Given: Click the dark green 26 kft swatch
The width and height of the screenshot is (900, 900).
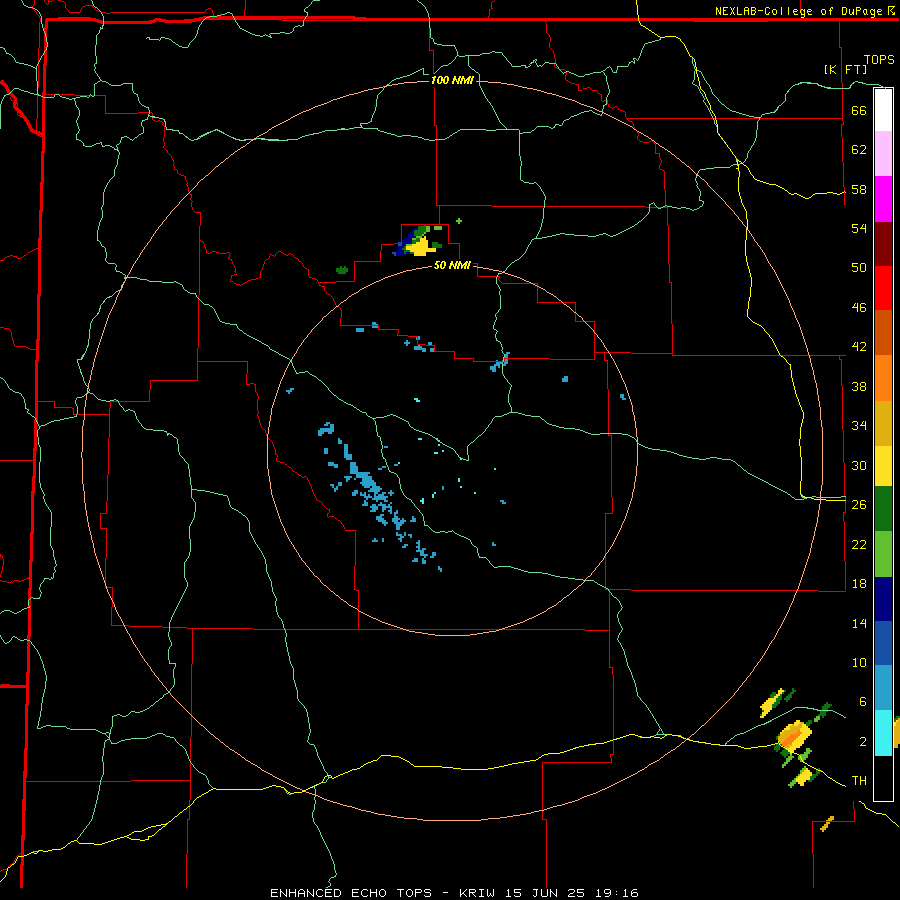Looking at the screenshot, I should coord(883,509).
